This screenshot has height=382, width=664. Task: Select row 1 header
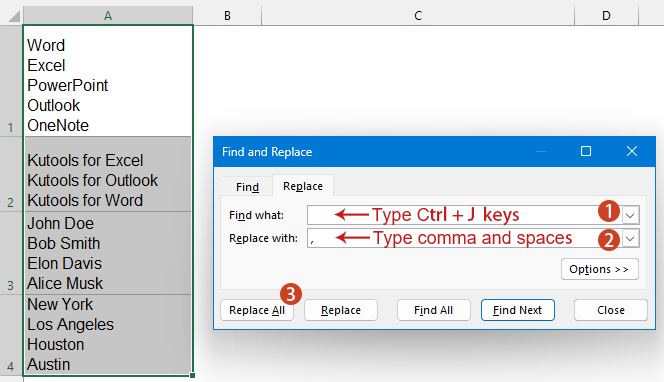11,80
